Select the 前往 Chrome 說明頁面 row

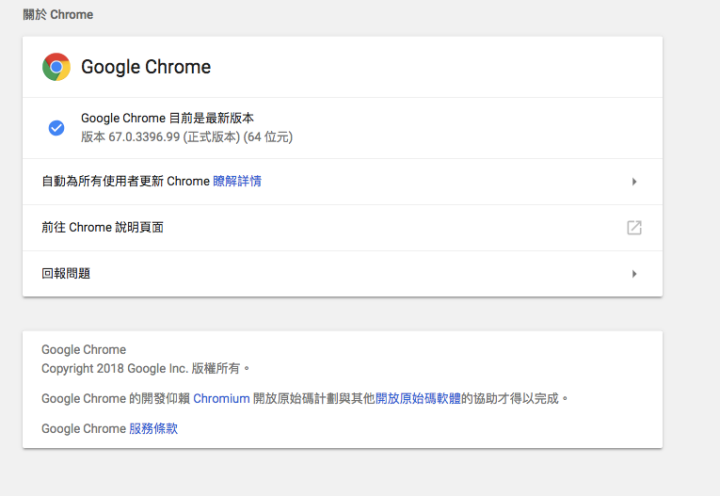(x=343, y=227)
